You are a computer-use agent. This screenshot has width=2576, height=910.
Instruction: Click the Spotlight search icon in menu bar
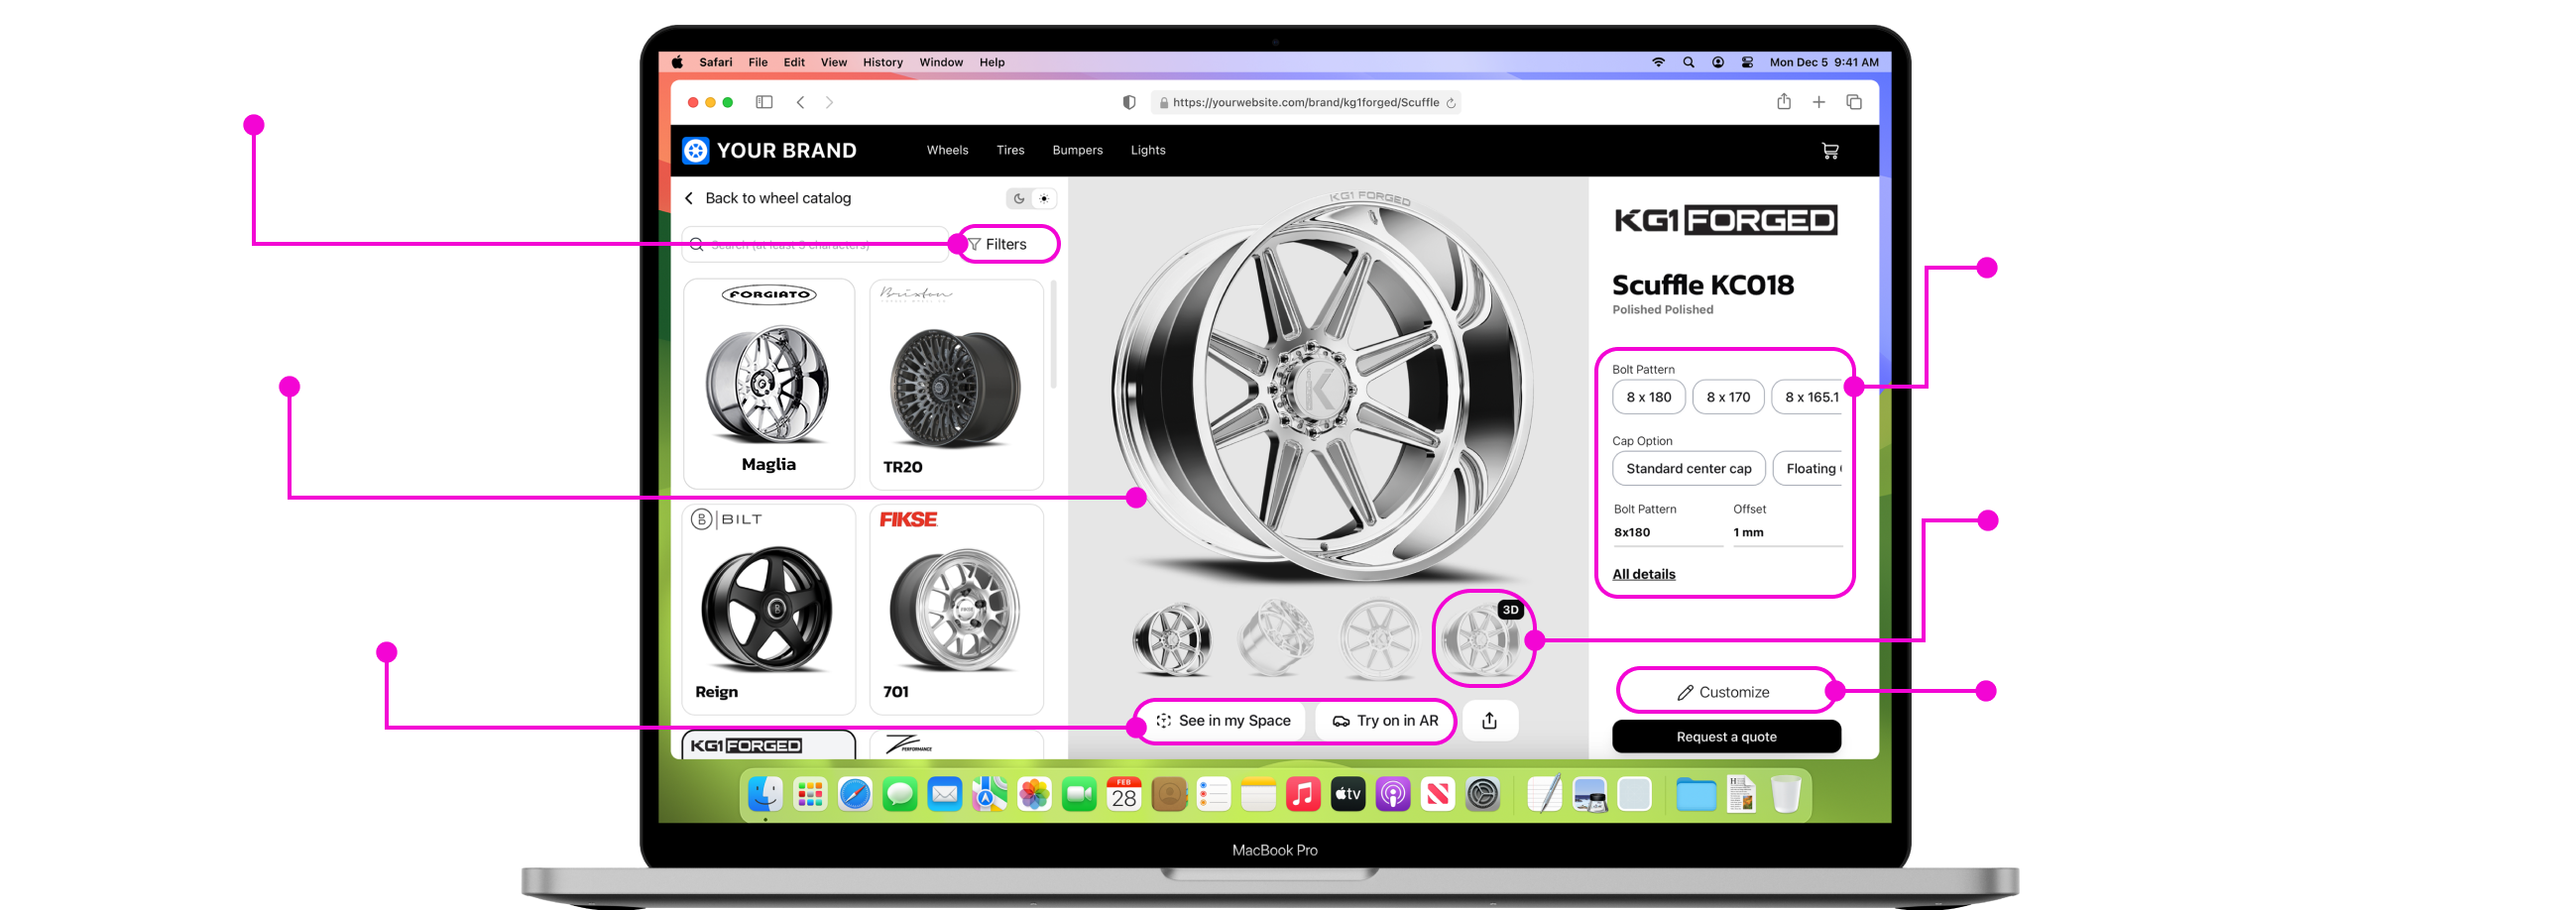point(1689,62)
